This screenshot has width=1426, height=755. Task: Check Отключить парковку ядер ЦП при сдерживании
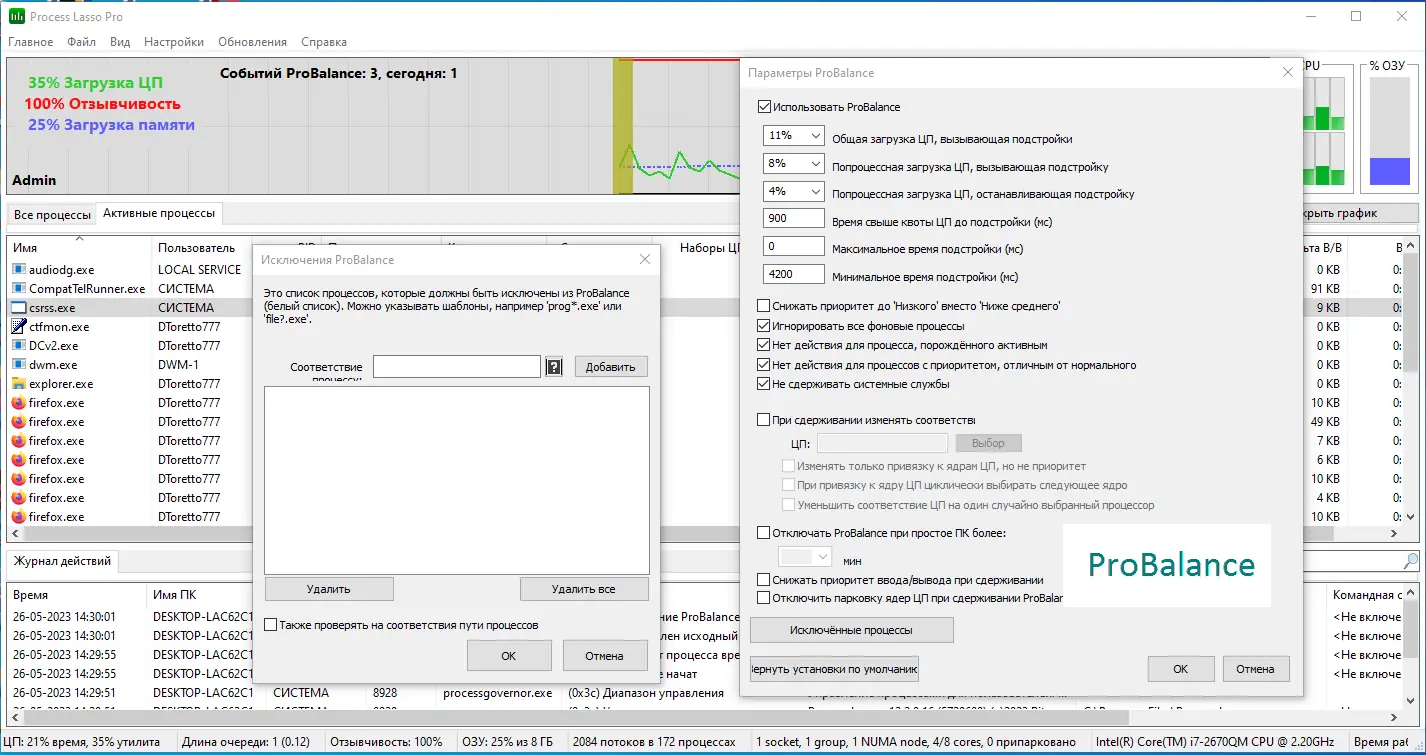(x=765, y=598)
